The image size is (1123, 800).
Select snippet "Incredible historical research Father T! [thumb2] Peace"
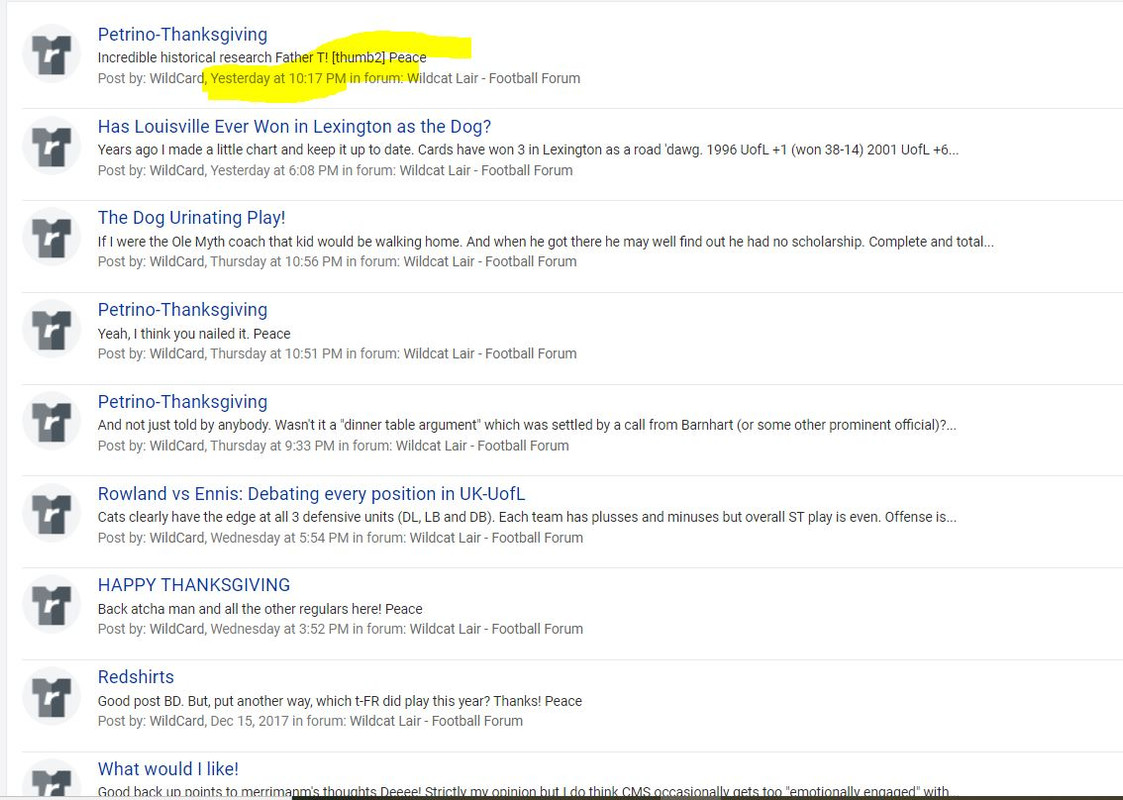(262, 57)
